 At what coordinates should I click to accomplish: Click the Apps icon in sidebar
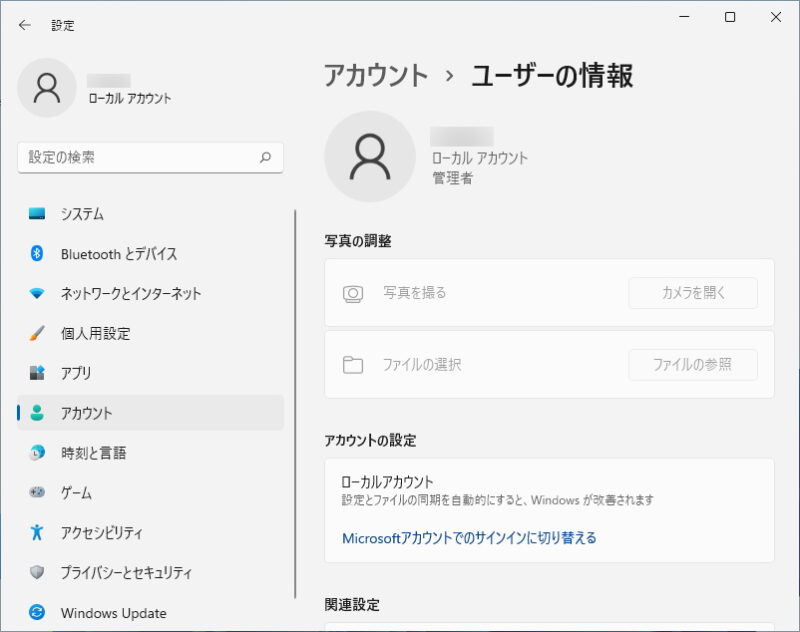[x=37, y=373]
